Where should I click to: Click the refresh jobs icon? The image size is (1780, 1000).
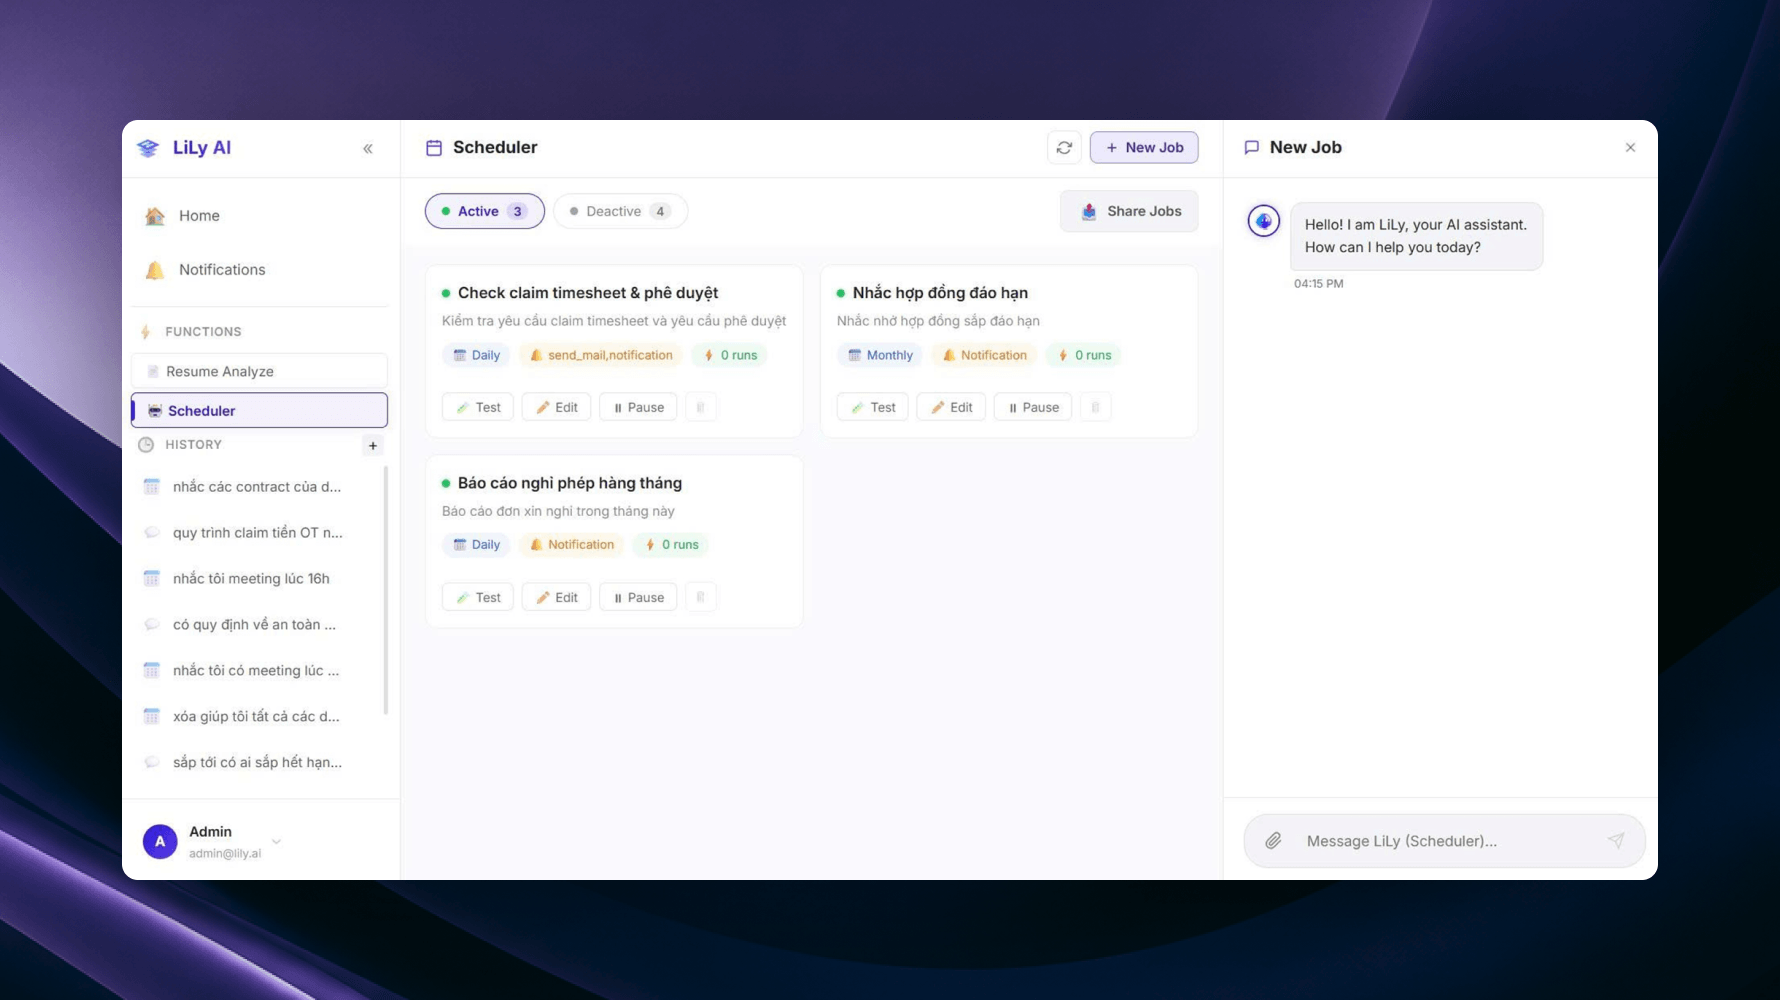1065,148
